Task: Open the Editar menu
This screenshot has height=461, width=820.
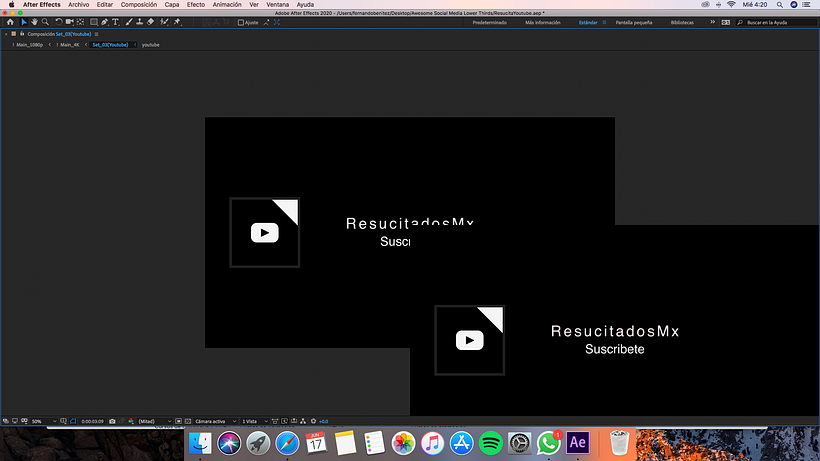Action: coord(105,5)
